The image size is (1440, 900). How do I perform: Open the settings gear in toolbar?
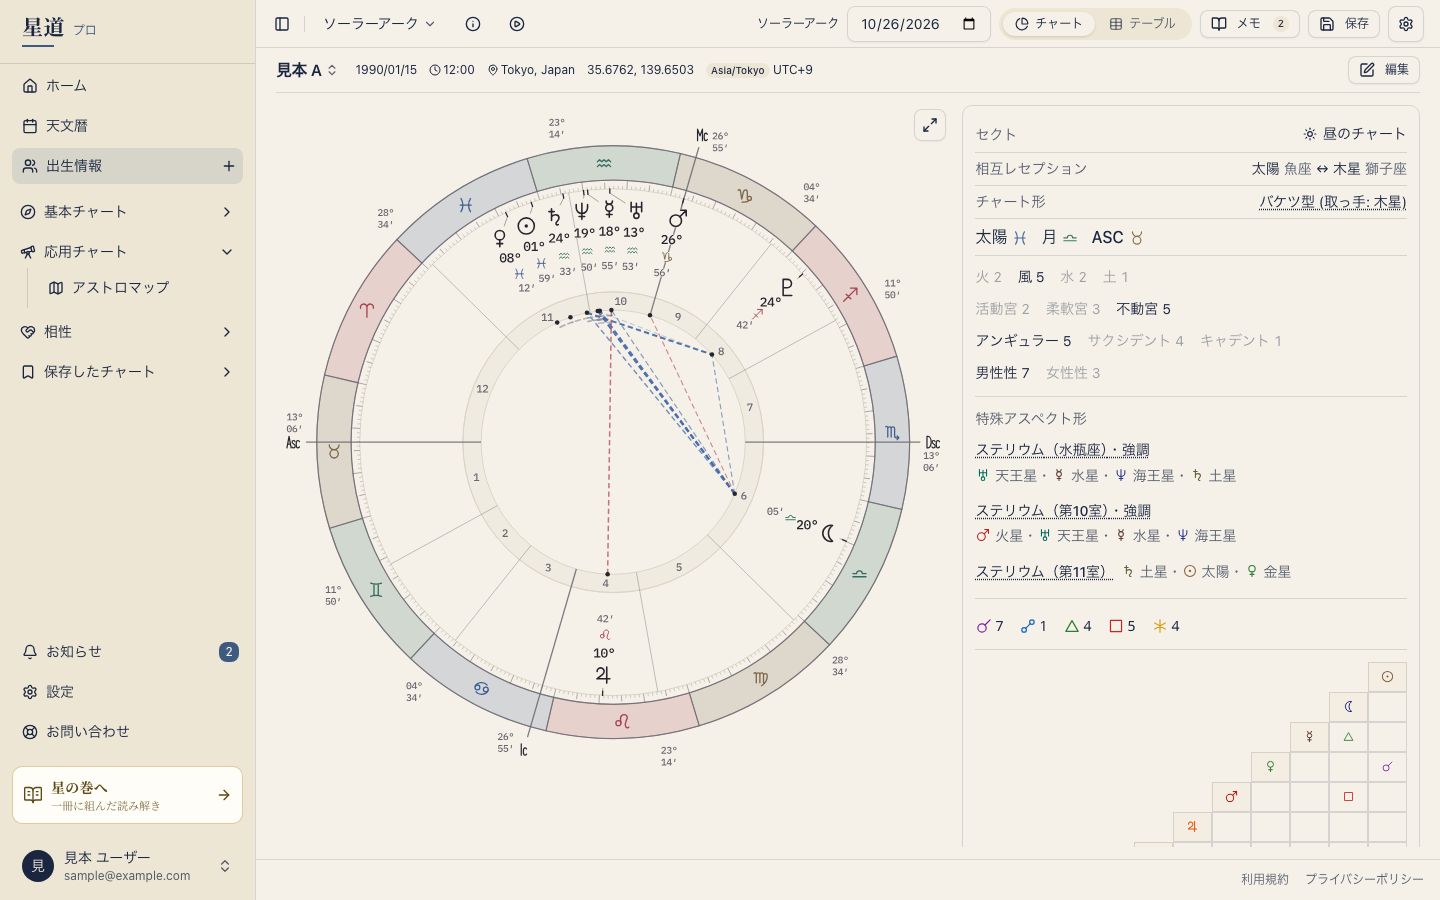pos(1406,24)
